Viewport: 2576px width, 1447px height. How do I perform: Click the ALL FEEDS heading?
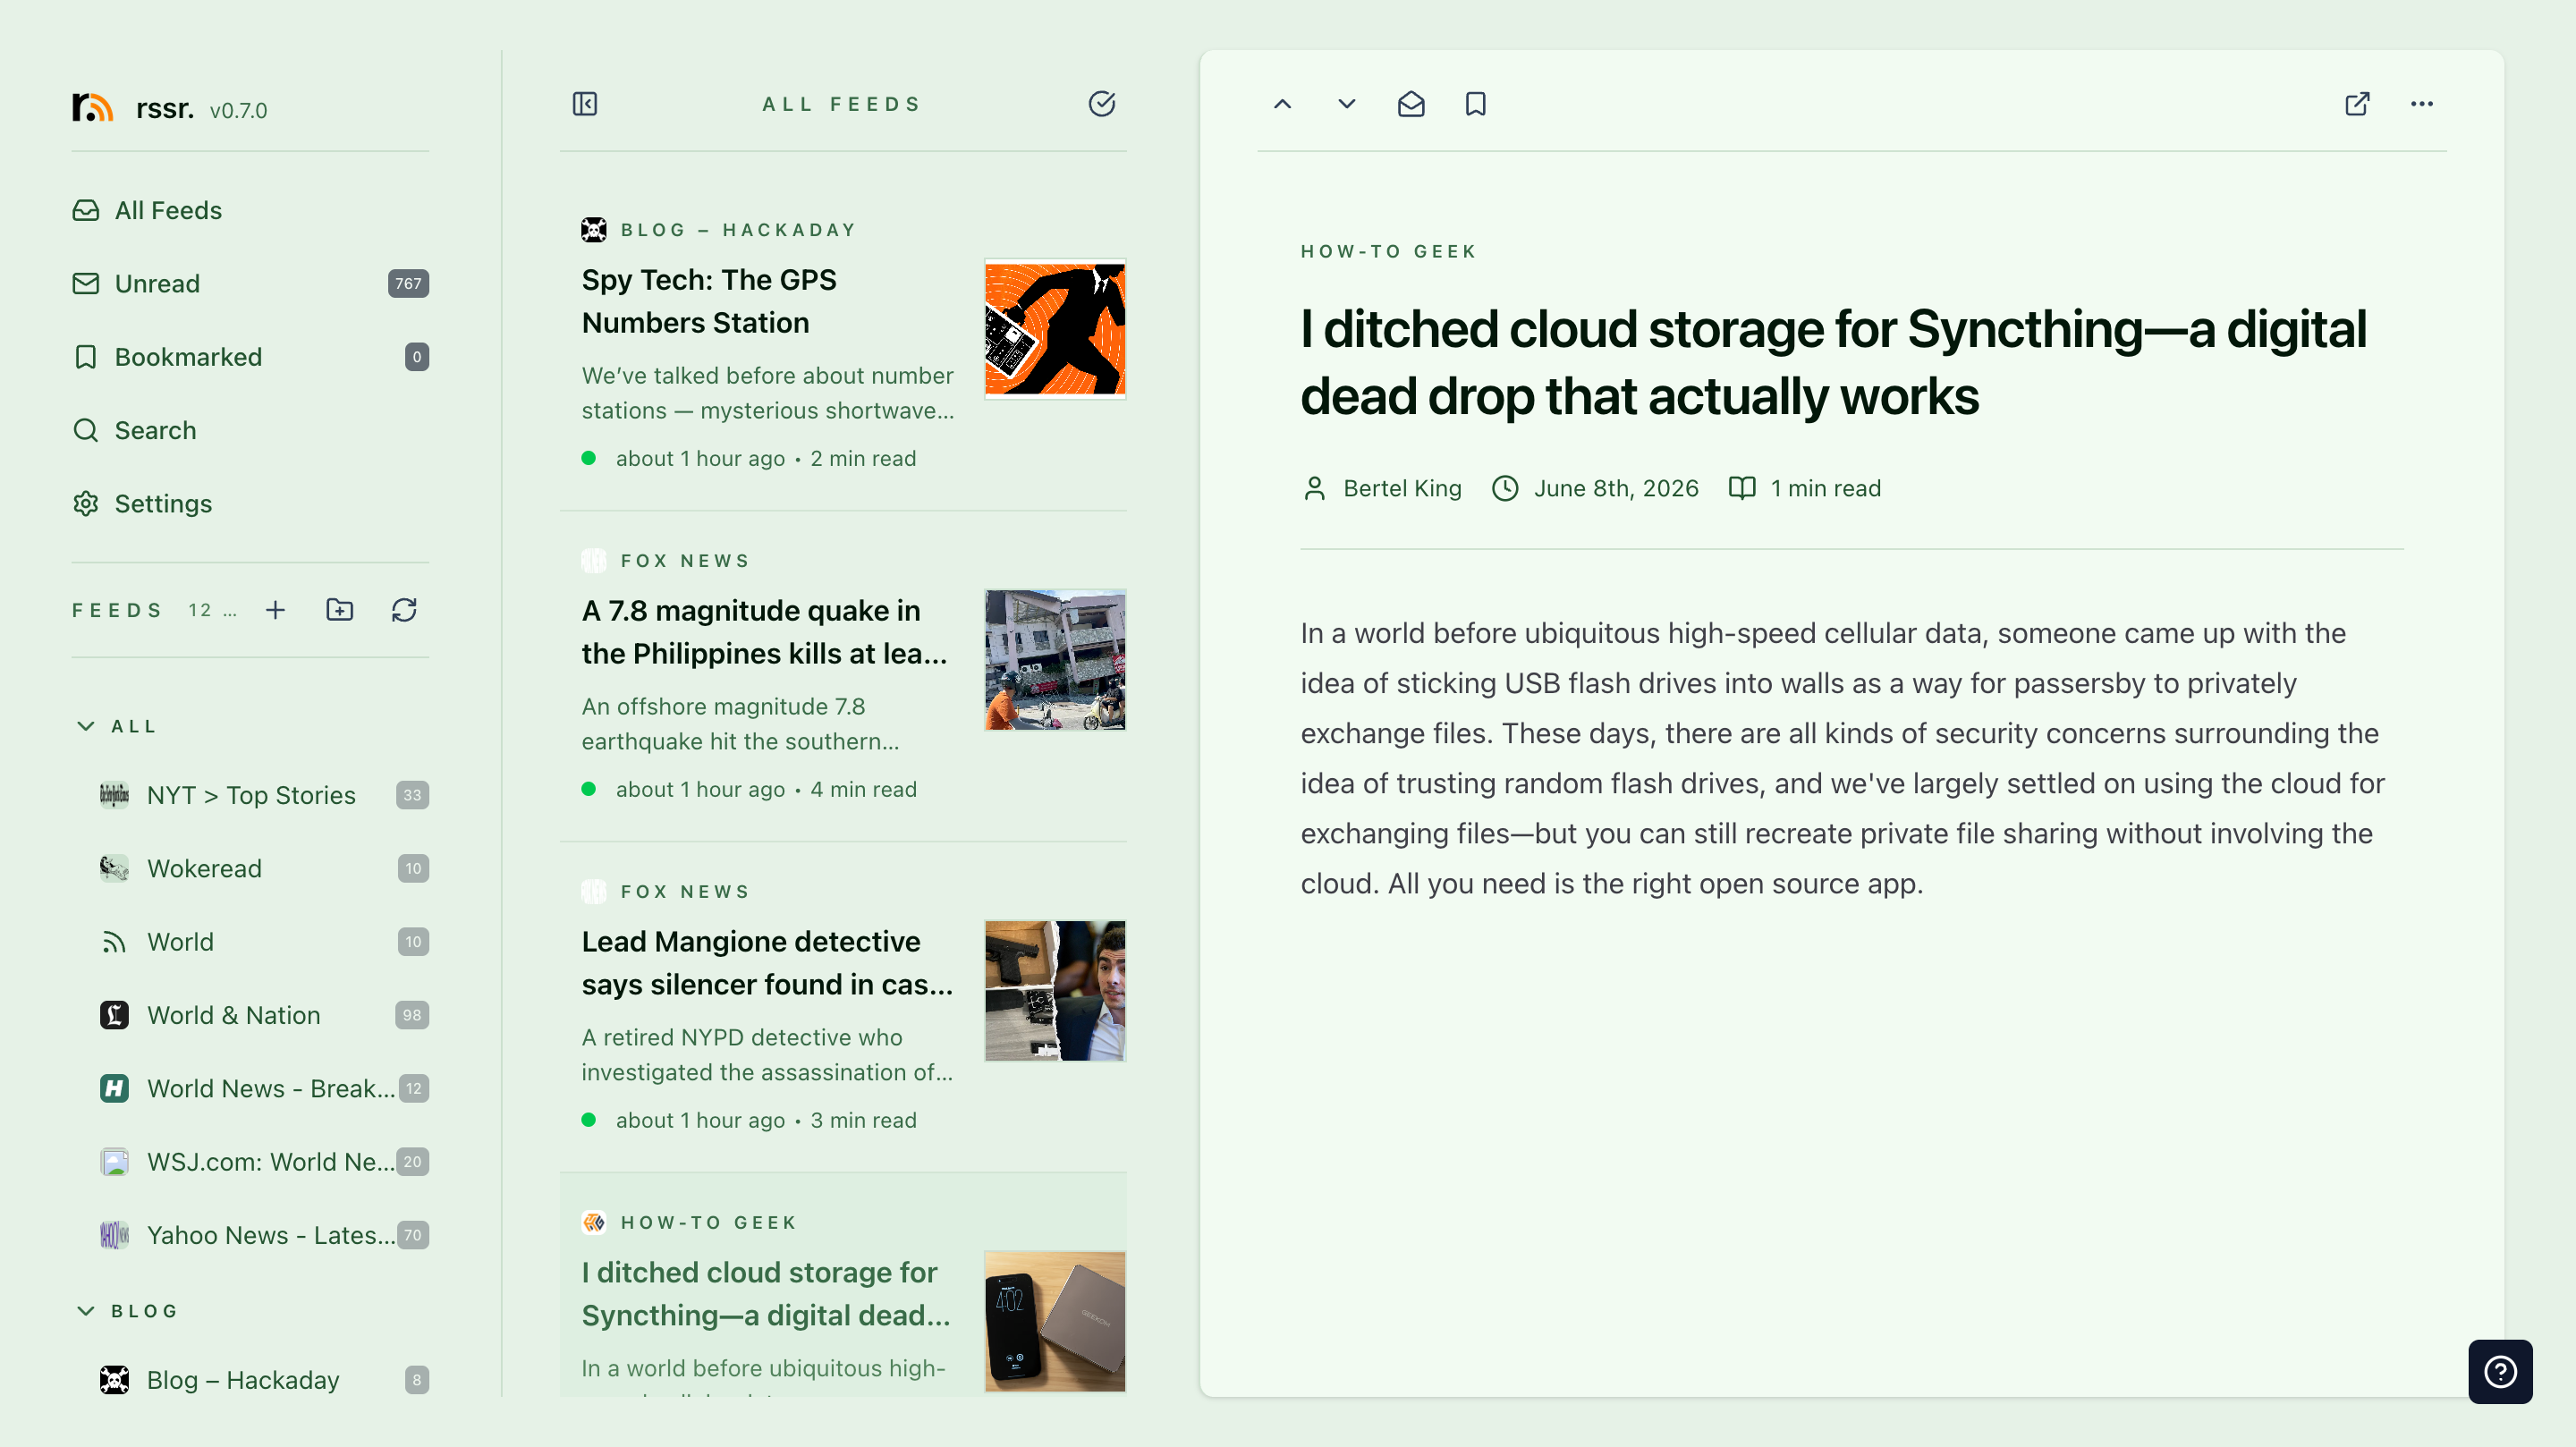[x=842, y=104]
